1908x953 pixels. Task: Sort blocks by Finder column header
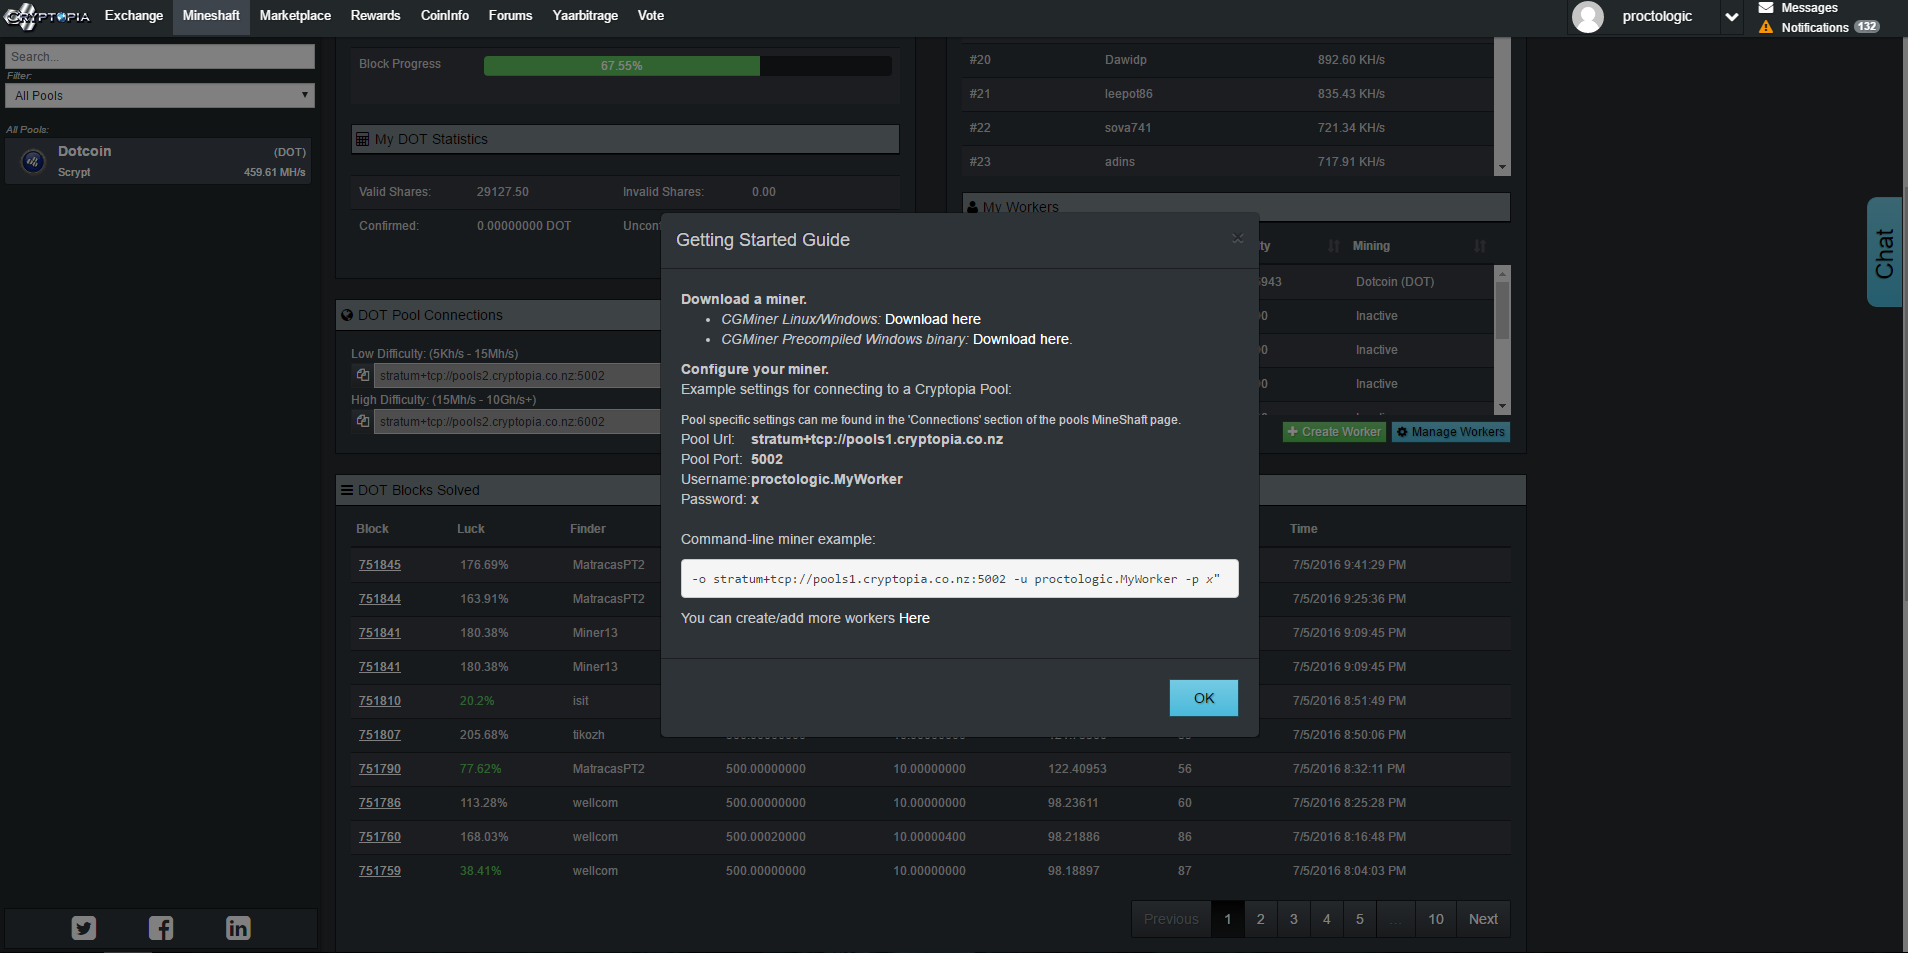[588, 529]
